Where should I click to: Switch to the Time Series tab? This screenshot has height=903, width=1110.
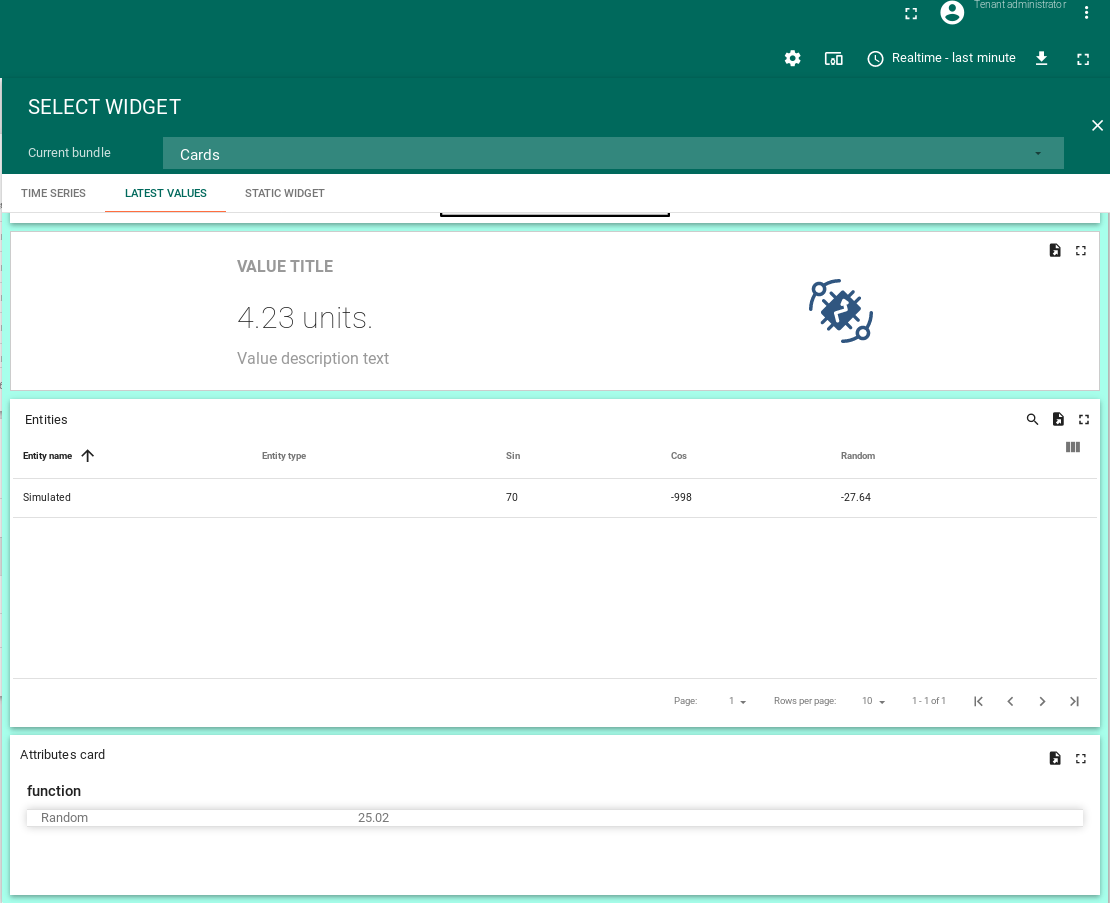53,193
